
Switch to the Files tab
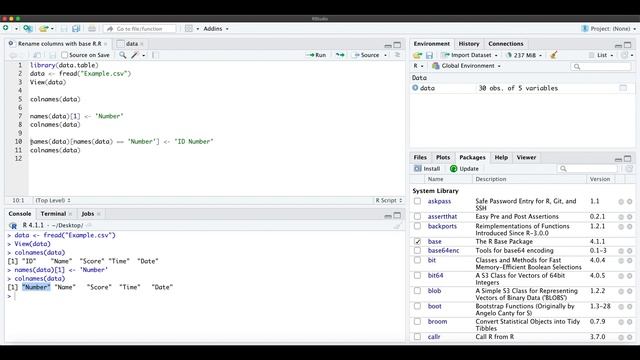pos(420,157)
